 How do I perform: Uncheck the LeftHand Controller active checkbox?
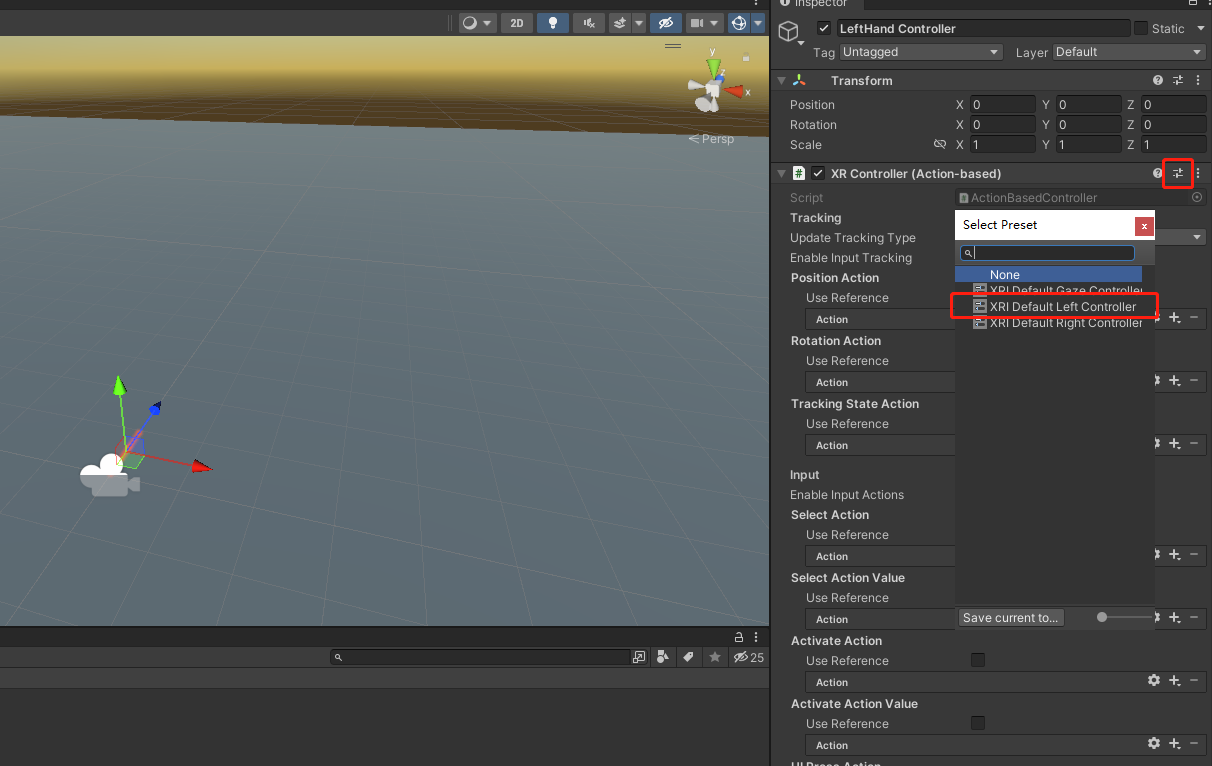tap(824, 28)
